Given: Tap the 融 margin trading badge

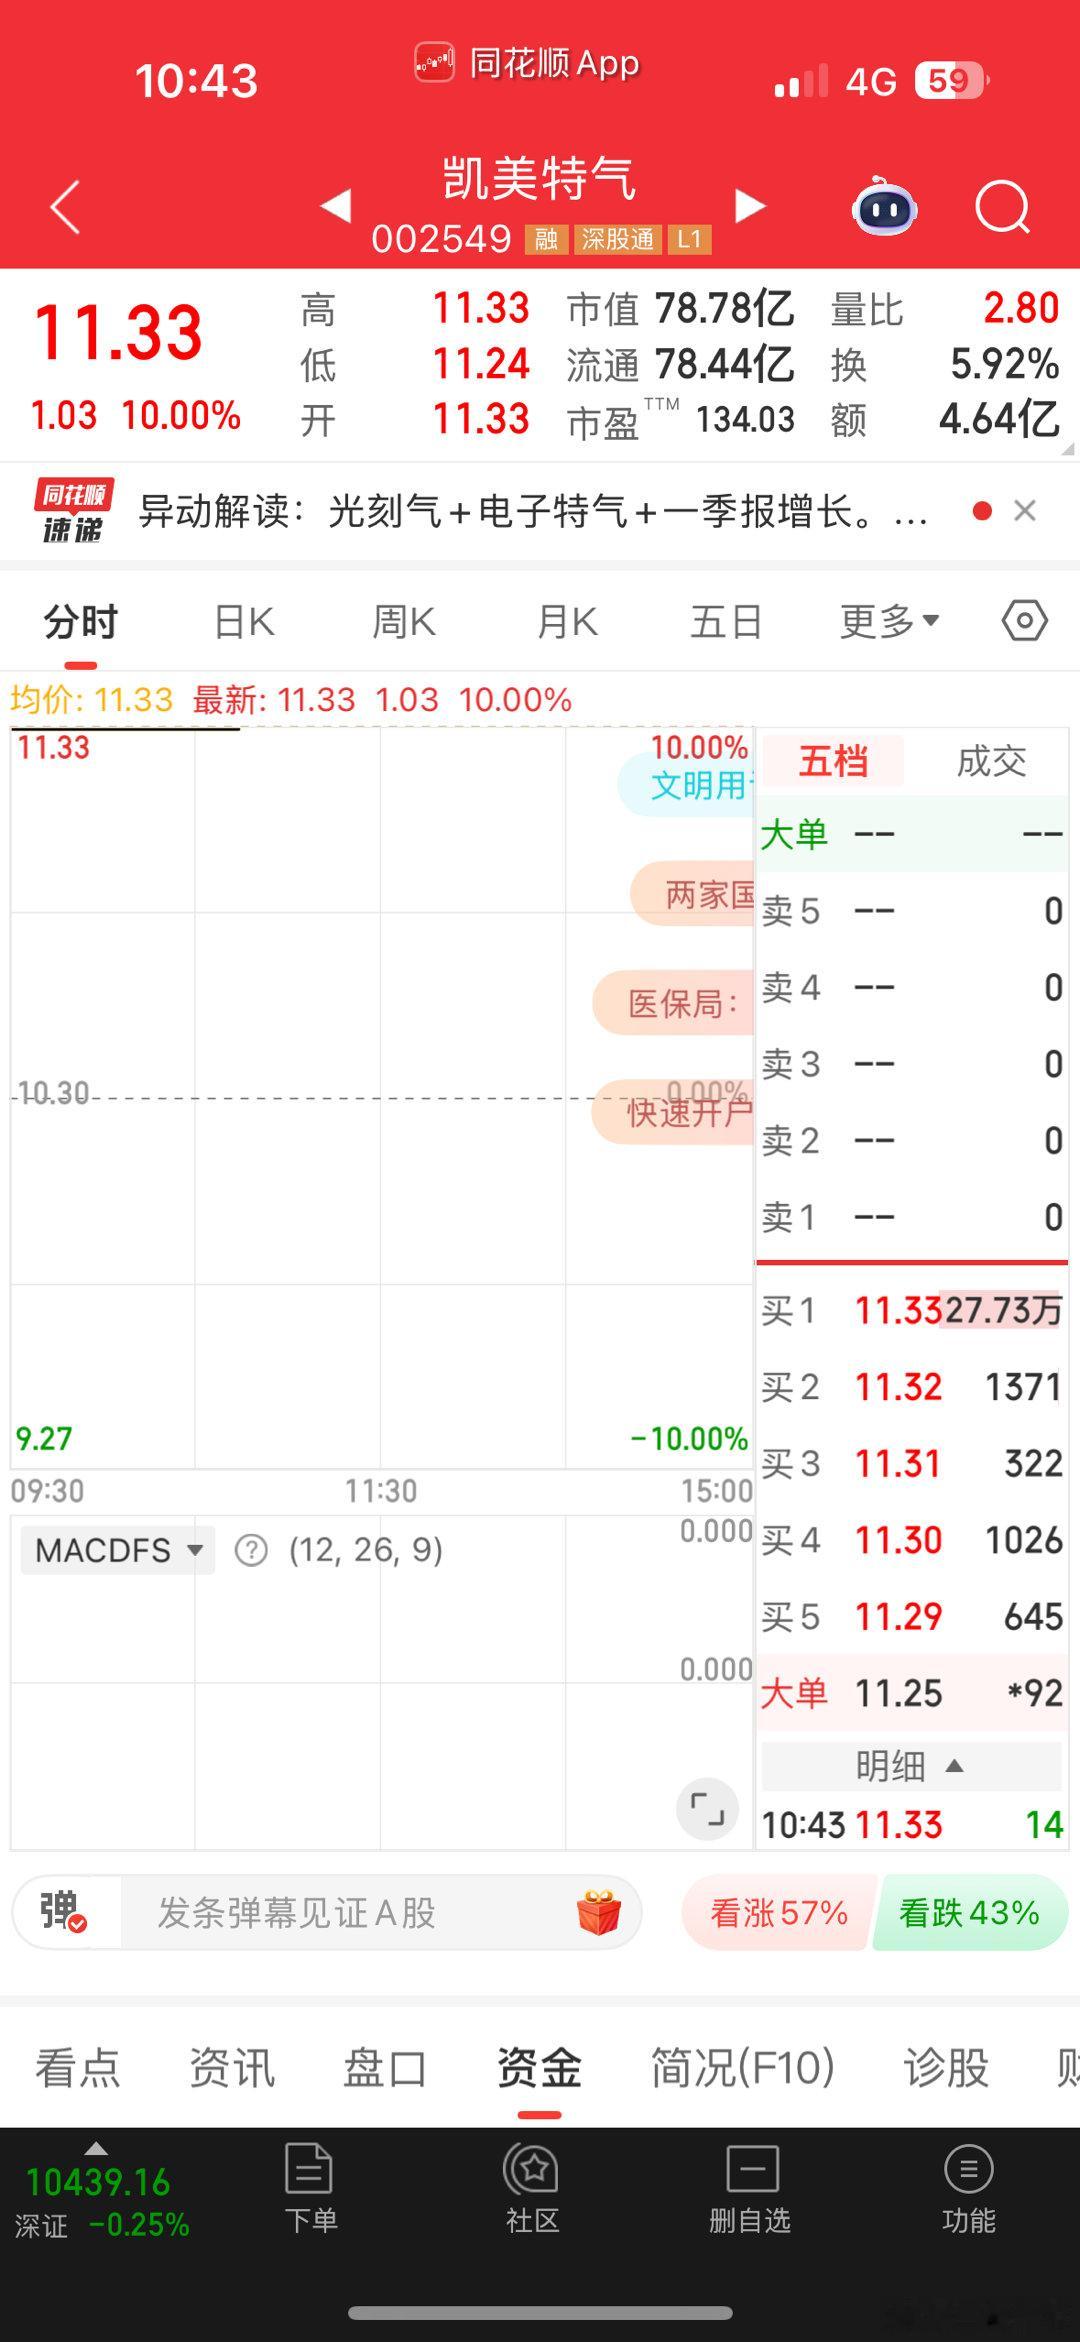Looking at the screenshot, I should pos(546,240).
